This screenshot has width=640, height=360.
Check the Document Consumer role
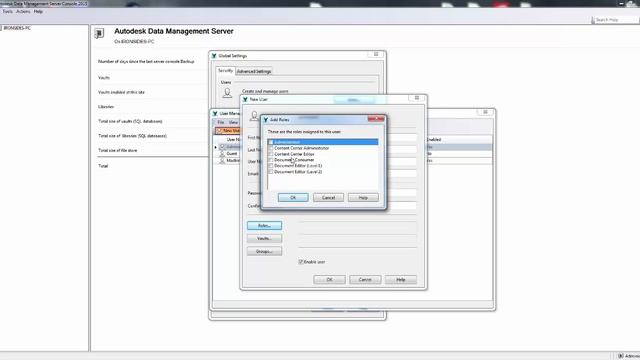pos(271,160)
